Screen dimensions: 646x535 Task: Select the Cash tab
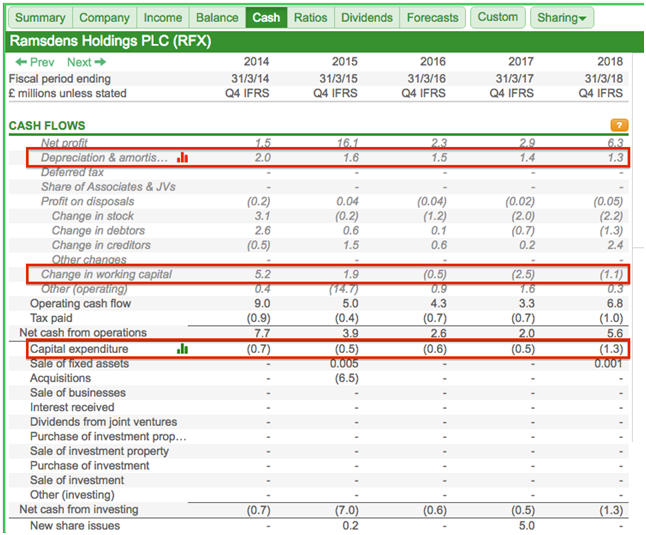pyautogui.click(x=266, y=18)
